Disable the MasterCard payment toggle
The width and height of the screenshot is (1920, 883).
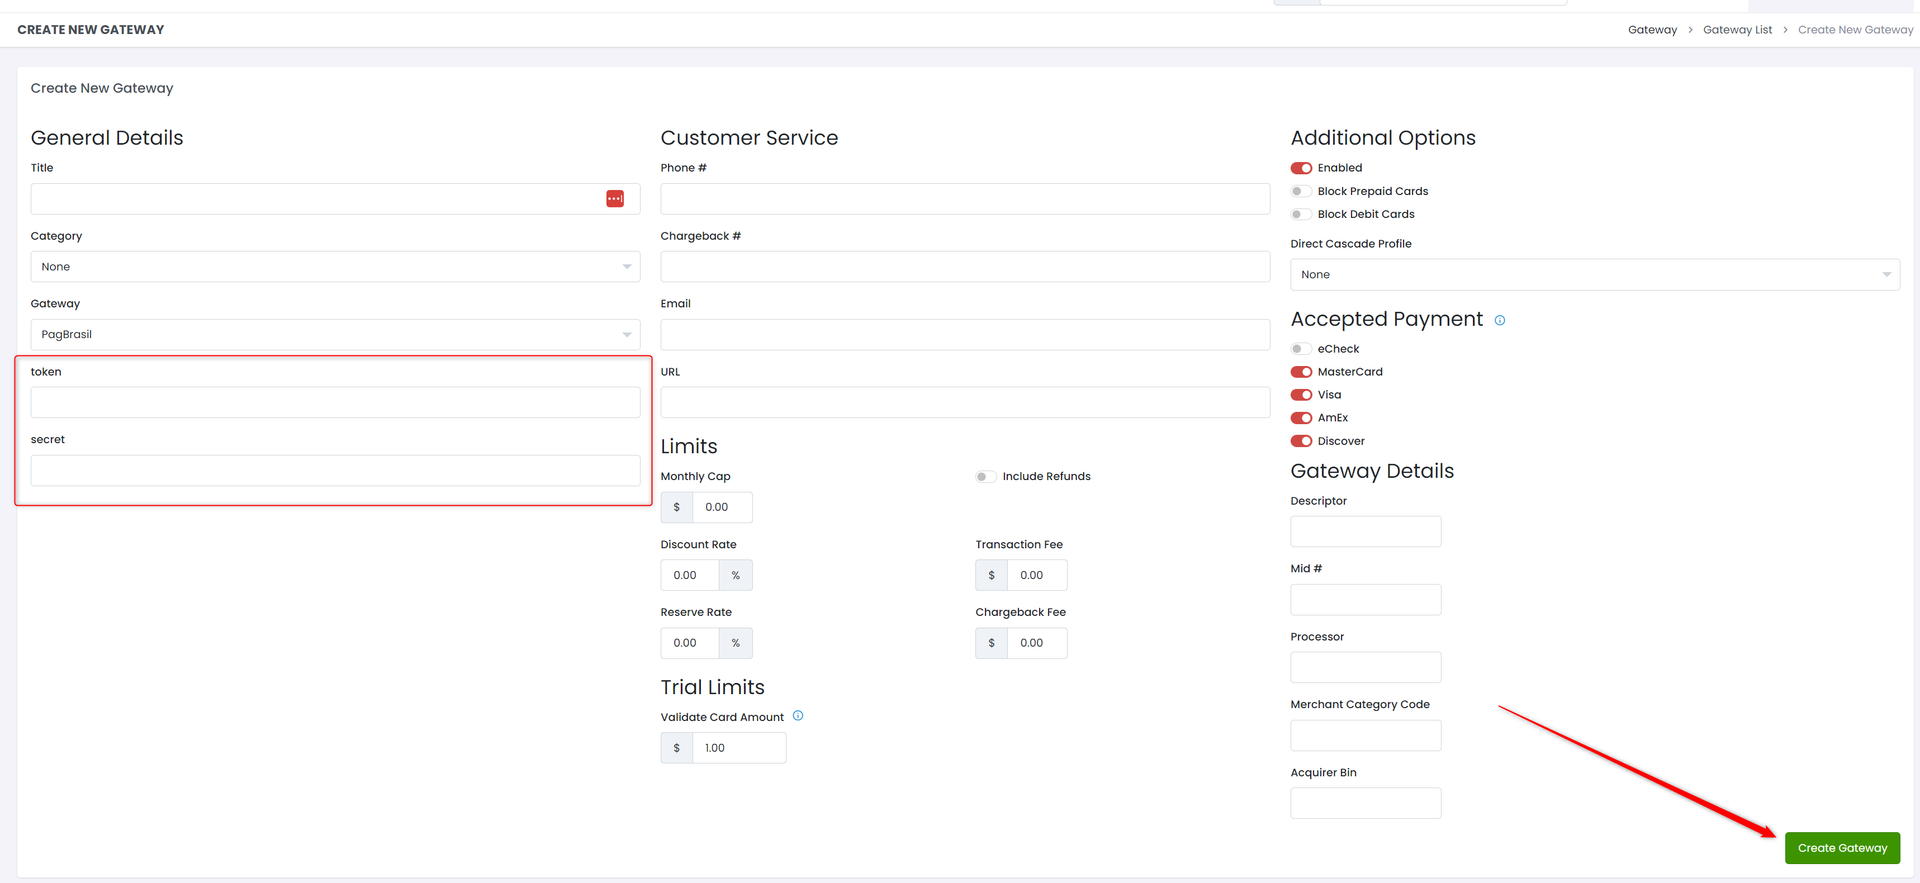[1301, 372]
